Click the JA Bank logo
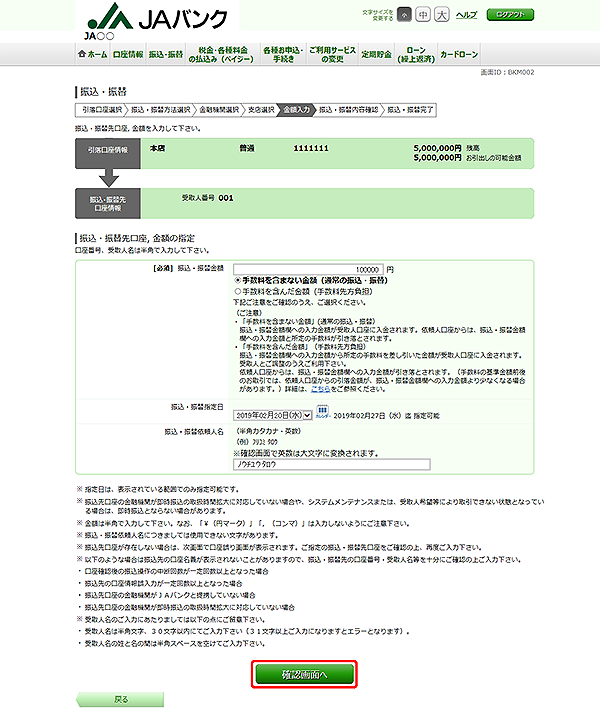The height and width of the screenshot is (726, 600). [x=157, y=20]
